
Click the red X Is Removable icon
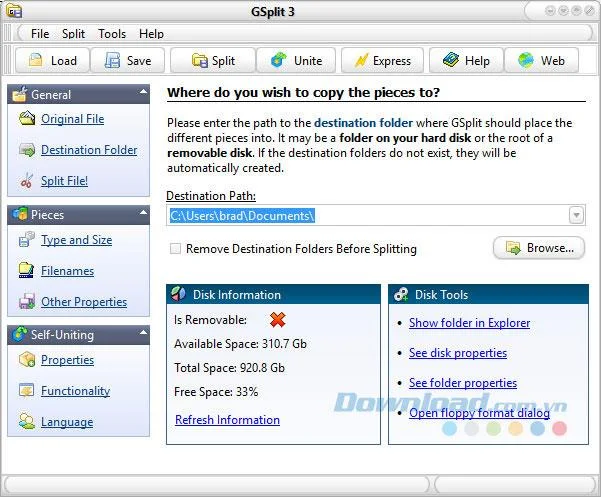pos(278,320)
